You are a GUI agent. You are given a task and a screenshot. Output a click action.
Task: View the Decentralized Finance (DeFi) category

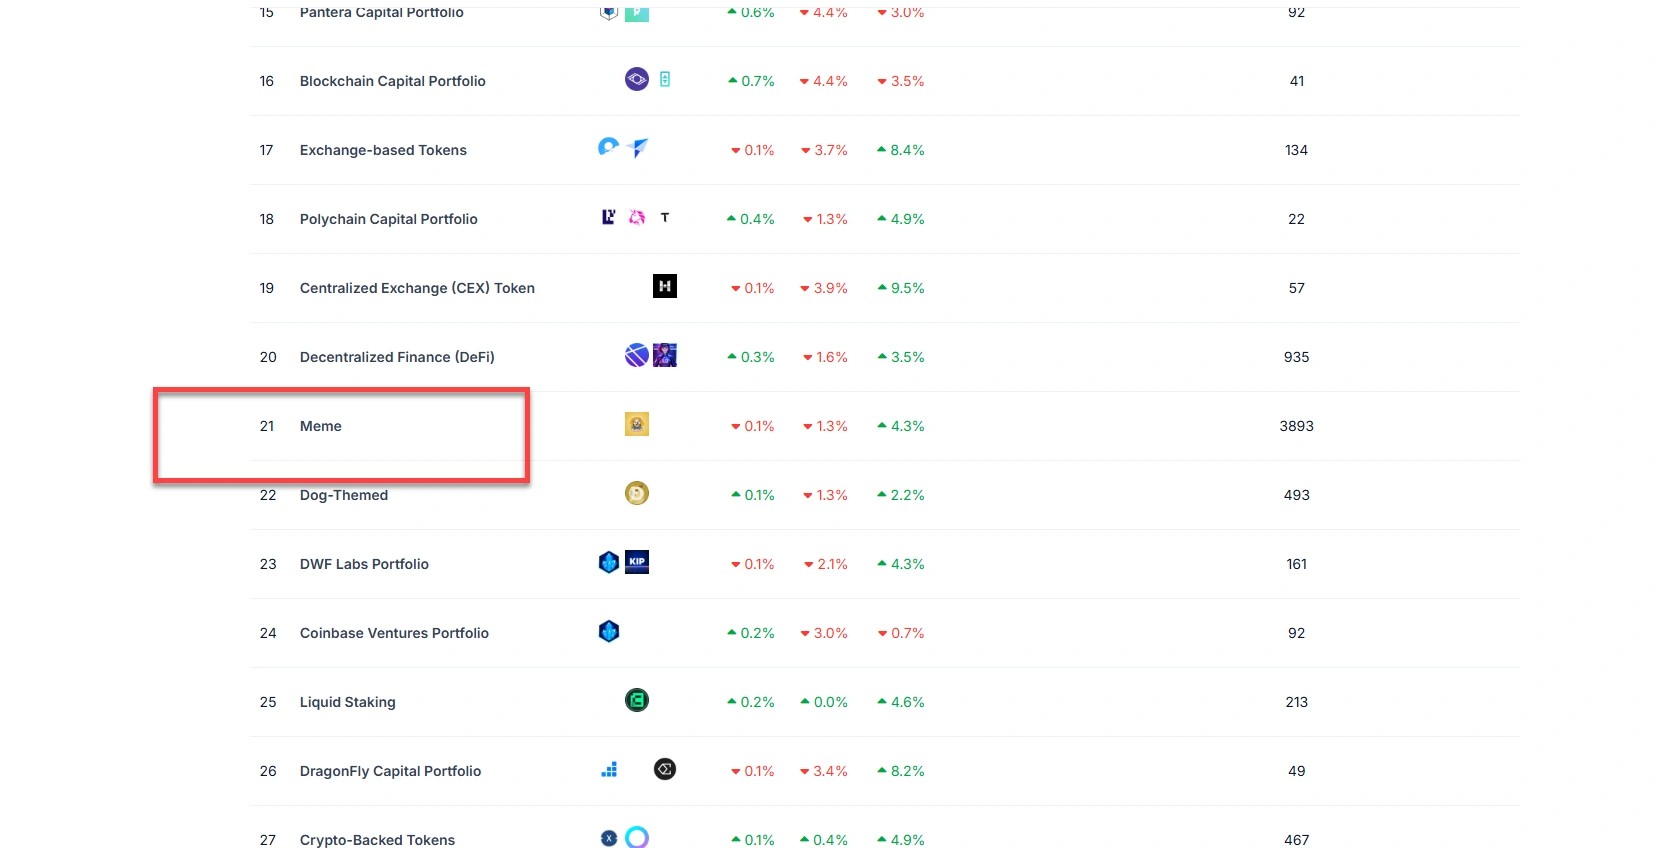coord(397,357)
